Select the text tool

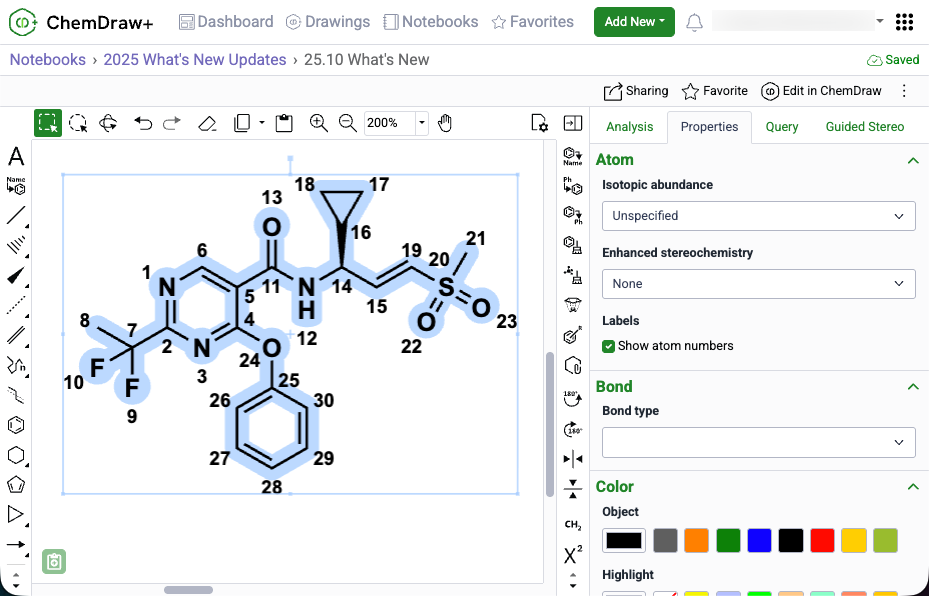[x=16, y=156]
